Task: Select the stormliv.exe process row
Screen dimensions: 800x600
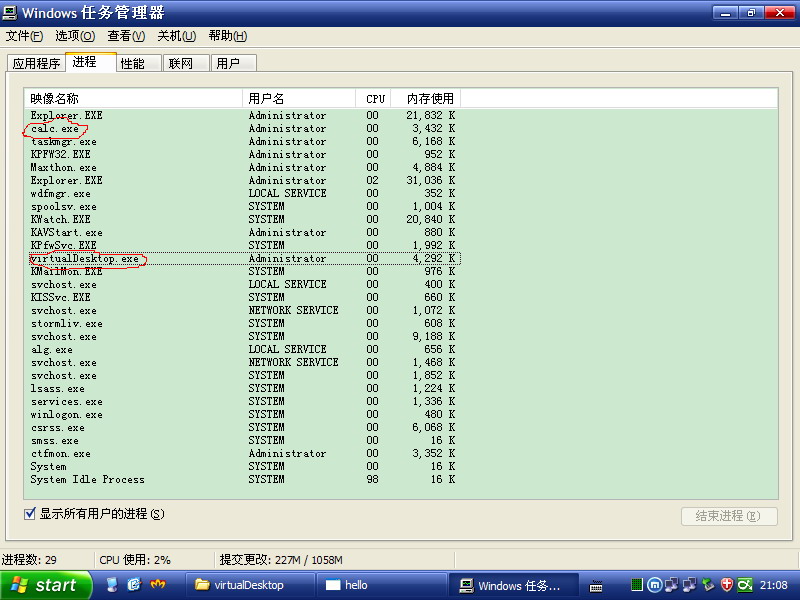Action: pos(242,323)
